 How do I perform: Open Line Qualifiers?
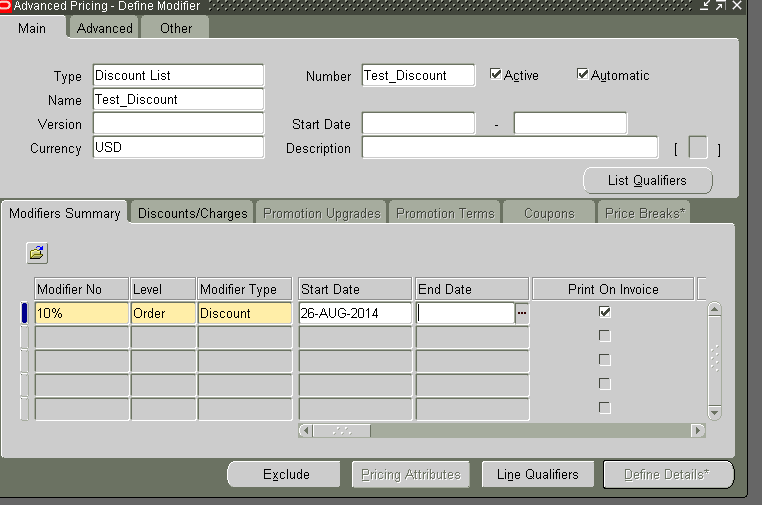pos(537,474)
